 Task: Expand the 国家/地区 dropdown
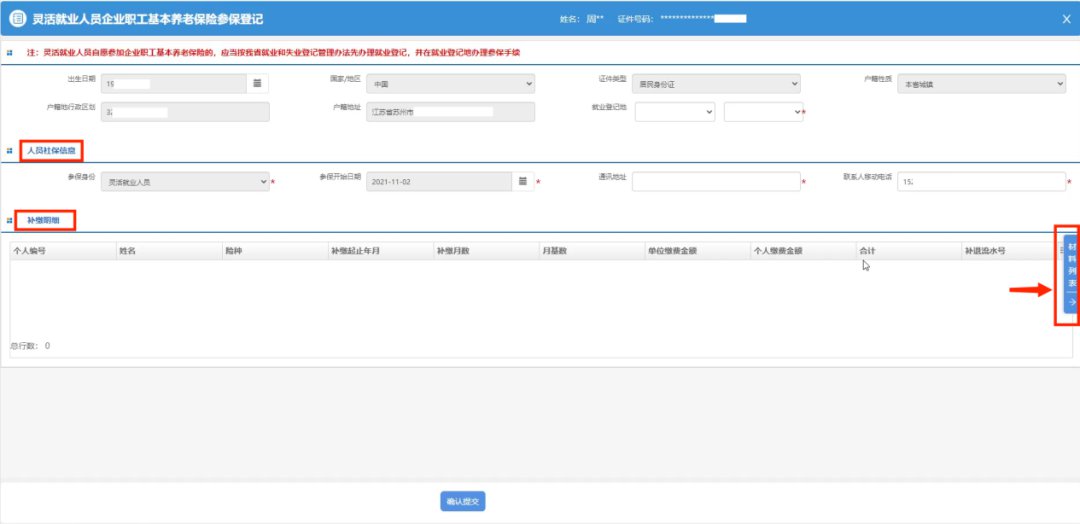[450, 85]
